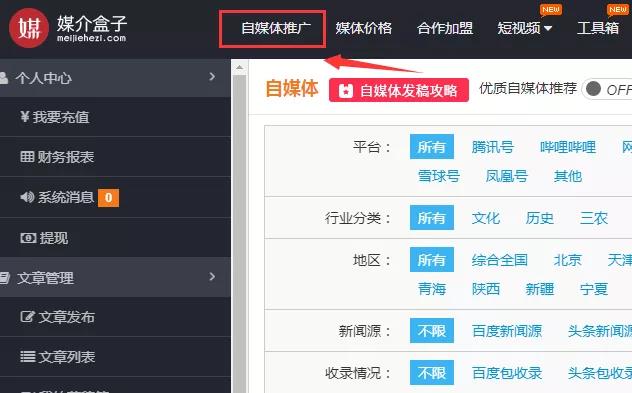Screen dimensions: 632x393
Task: Click the list icon beside 文章列表
Action: pos(28,356)
